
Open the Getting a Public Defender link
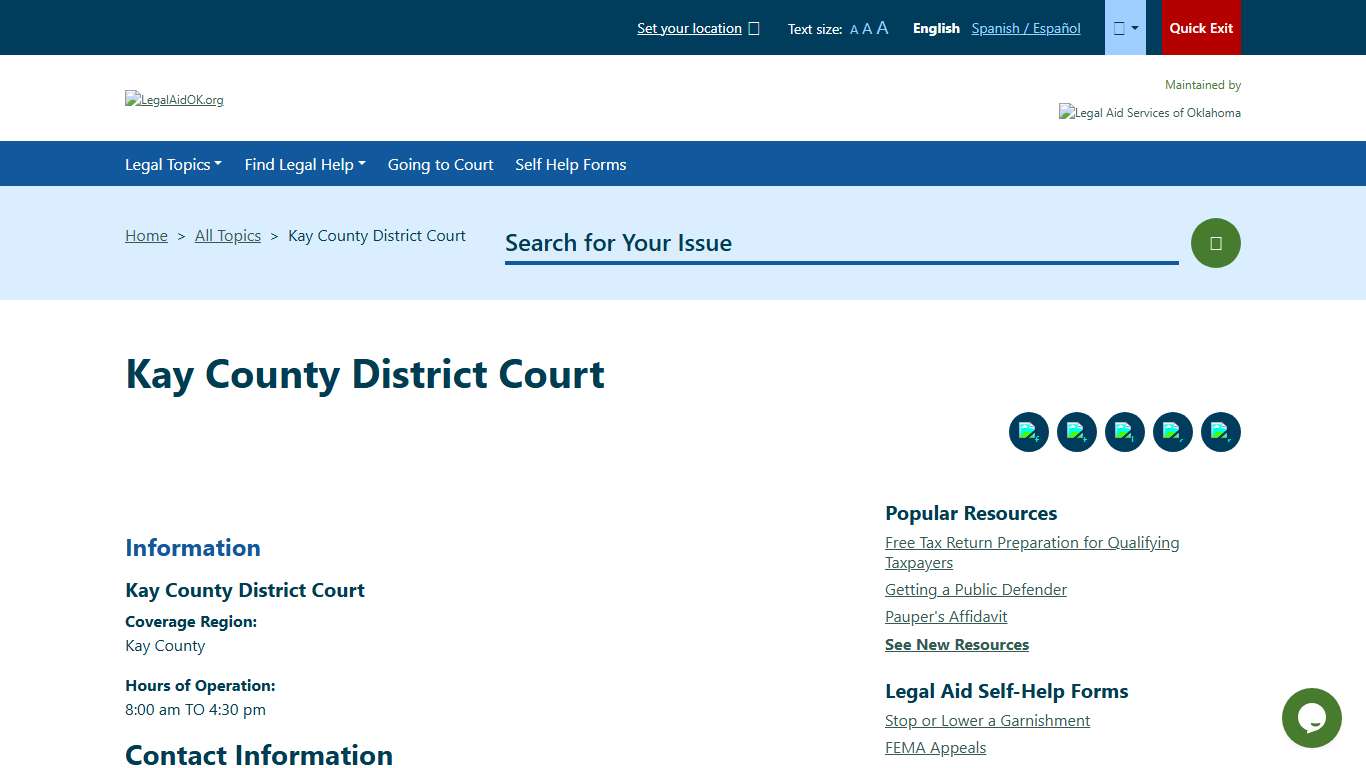point(975,589)
